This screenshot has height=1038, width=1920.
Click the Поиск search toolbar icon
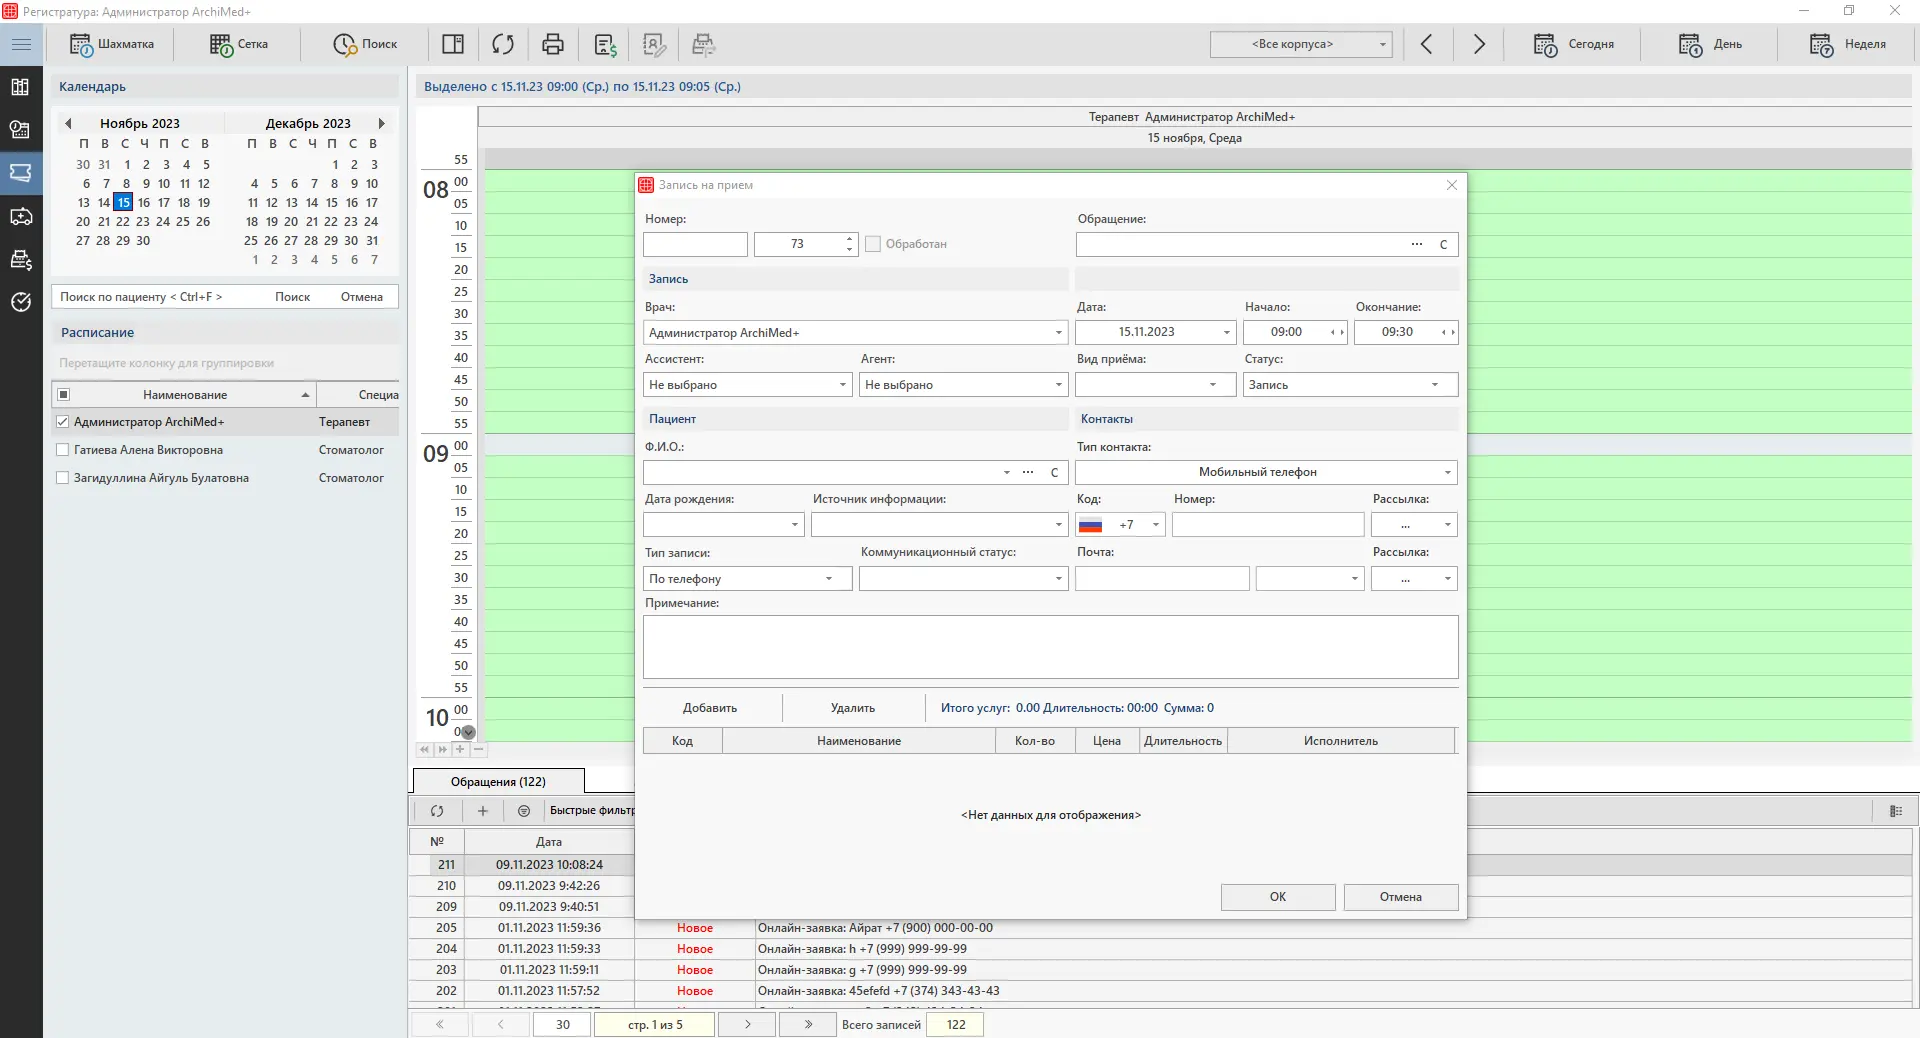coord(365,44)
